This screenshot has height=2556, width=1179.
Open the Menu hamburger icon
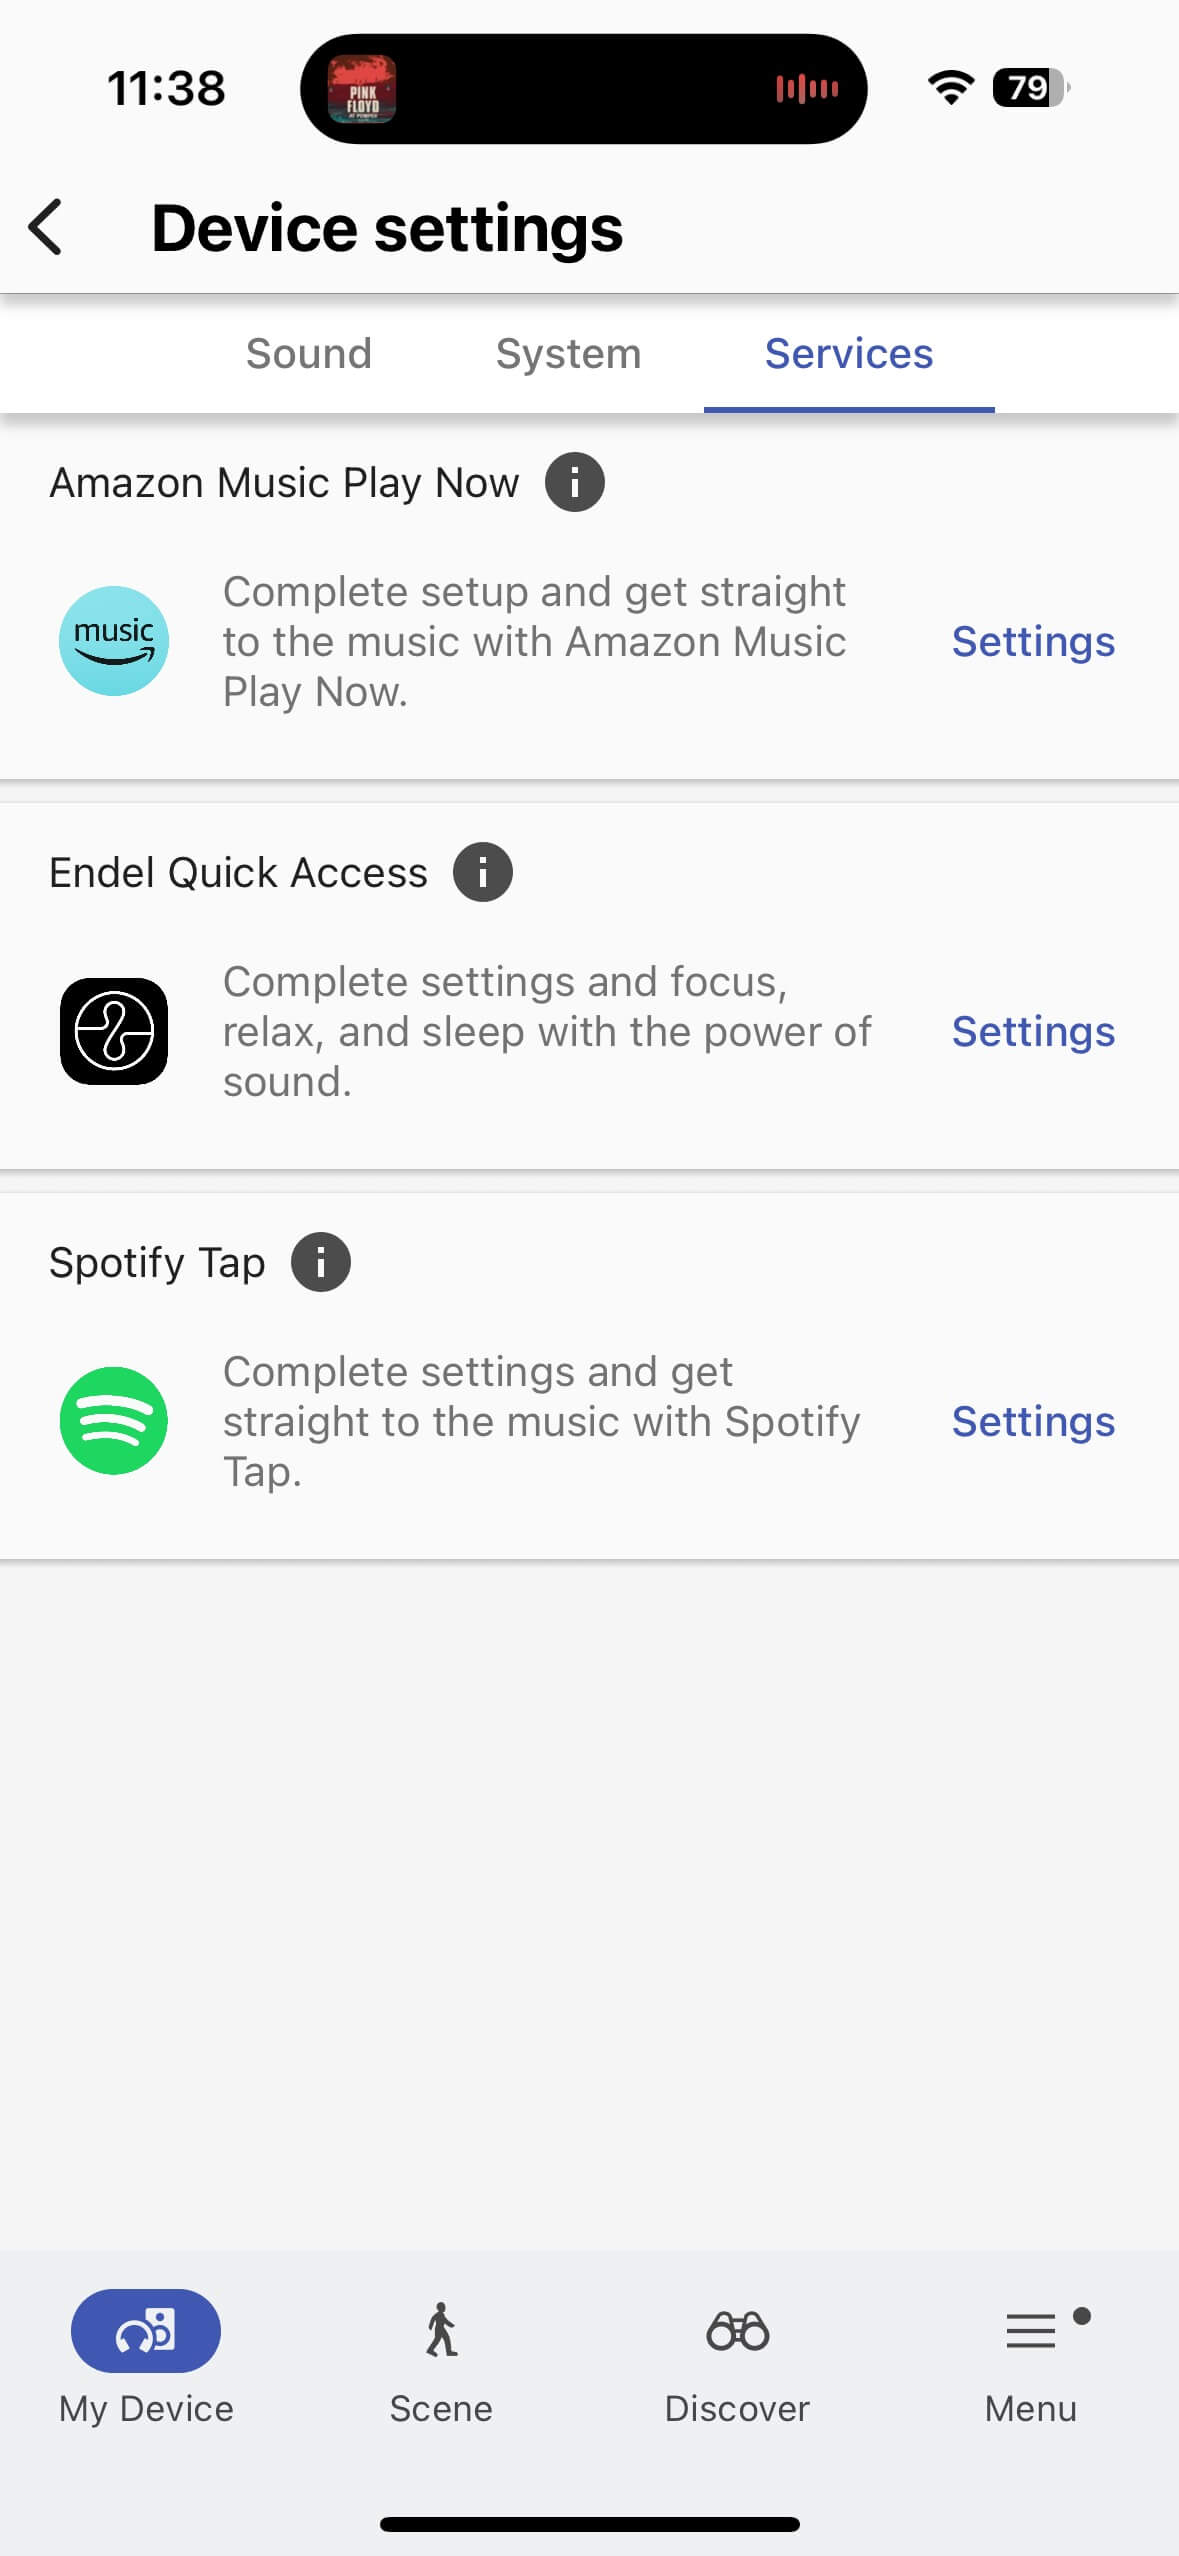1030,2332
